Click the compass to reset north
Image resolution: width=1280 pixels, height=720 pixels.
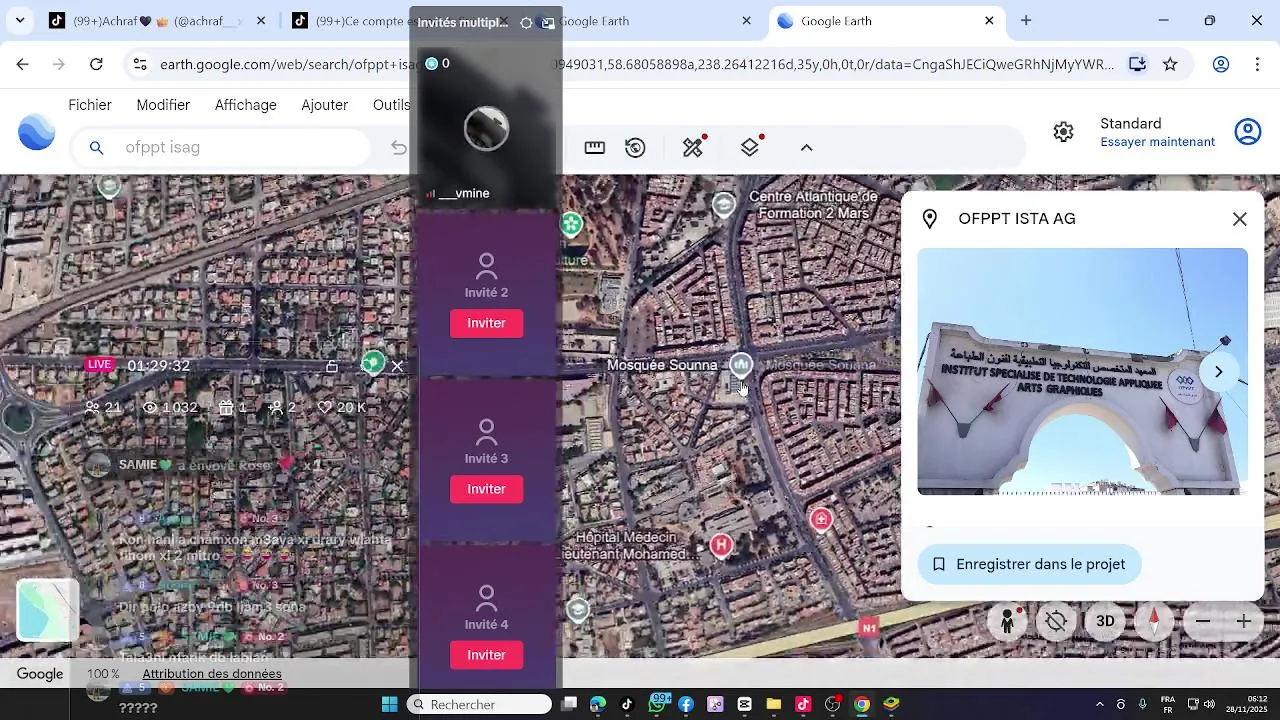tap(1154, 621)
